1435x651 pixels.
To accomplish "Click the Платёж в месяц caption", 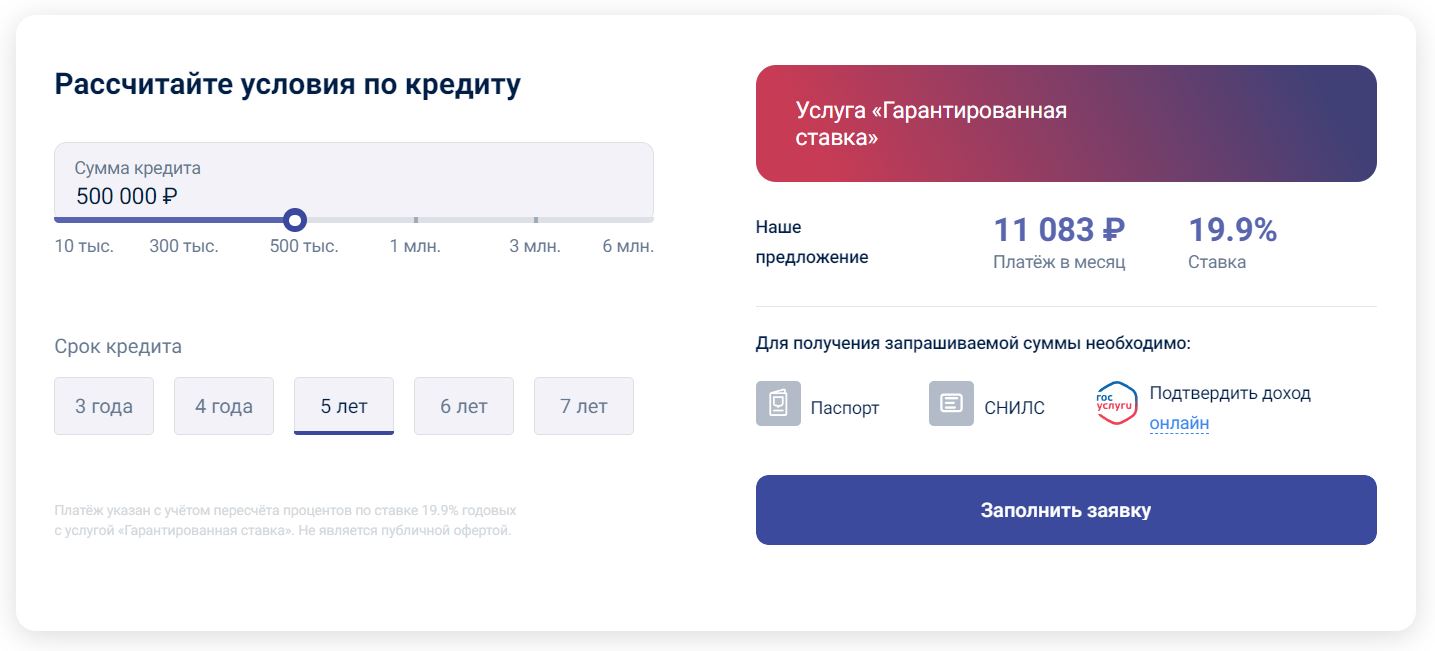I will coord(1059,262).
